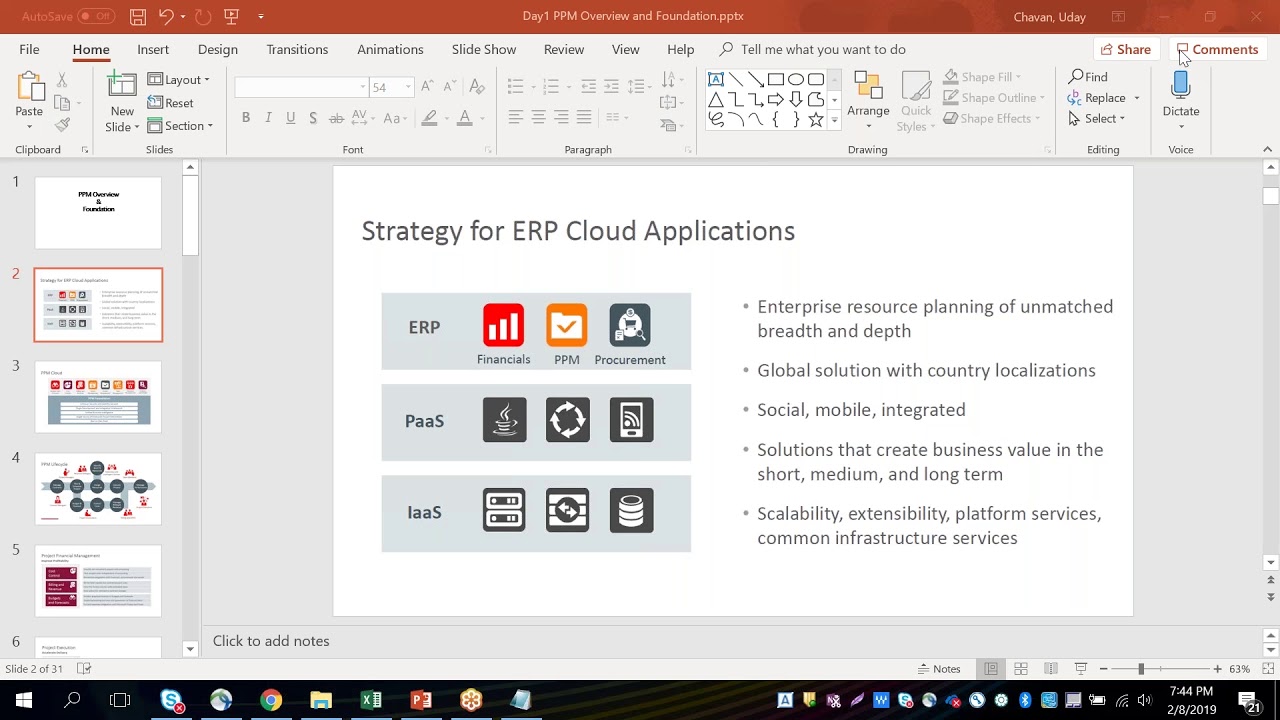This screenshot has width=1280, height=720.
Task: Toggle the Notes pane button
Action: click(939, 669)
